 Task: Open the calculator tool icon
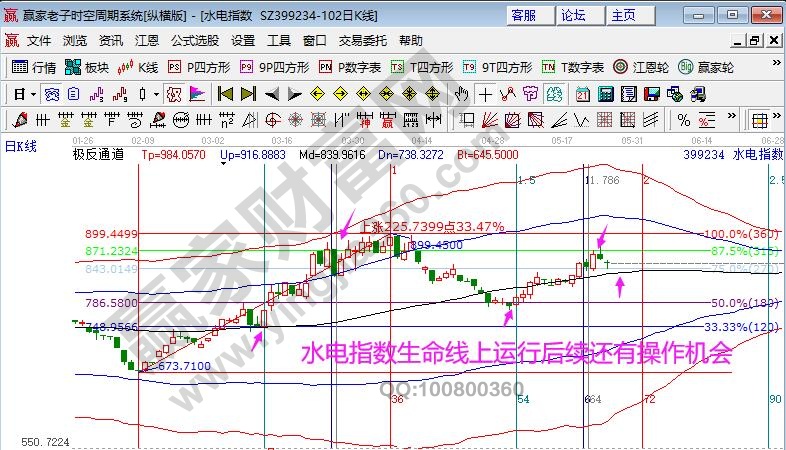[604, 94]
